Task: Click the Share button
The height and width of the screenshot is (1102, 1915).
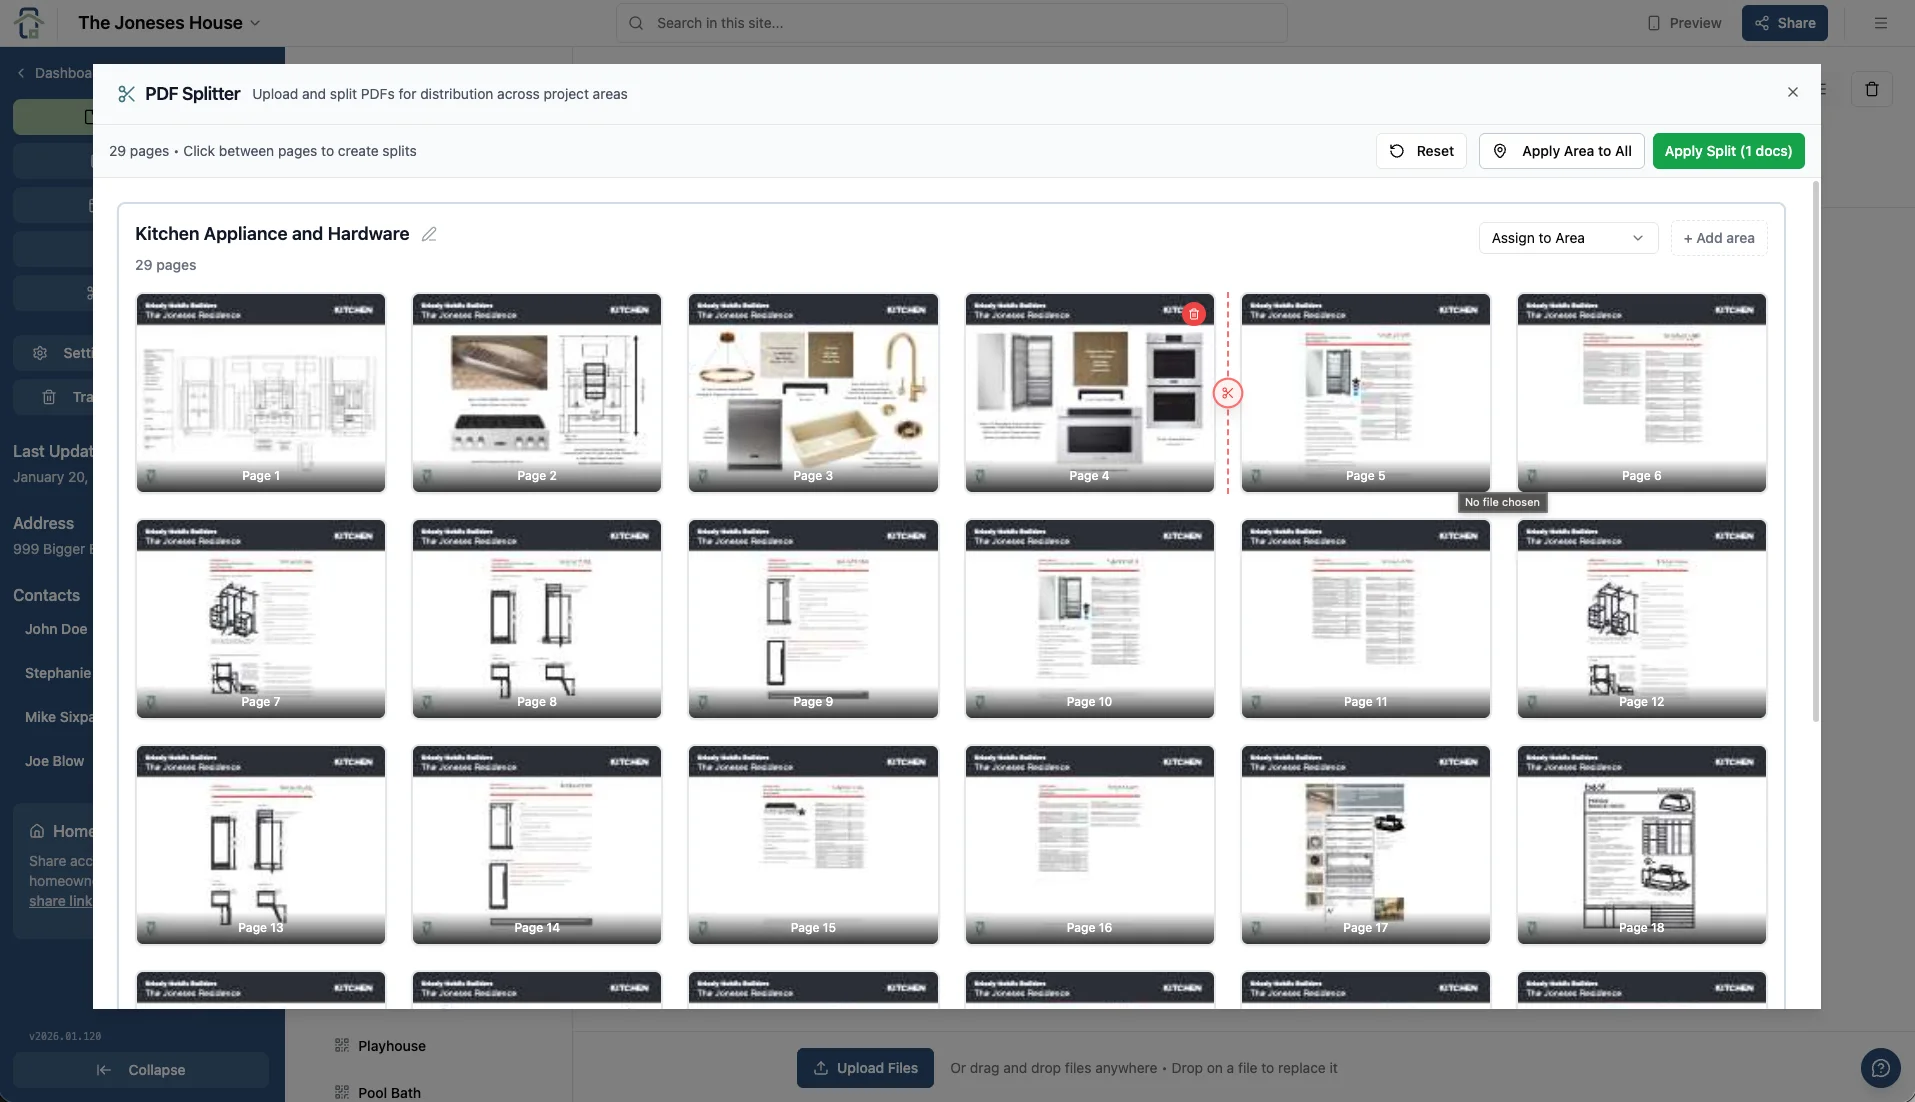Action: pos(1784,23)
